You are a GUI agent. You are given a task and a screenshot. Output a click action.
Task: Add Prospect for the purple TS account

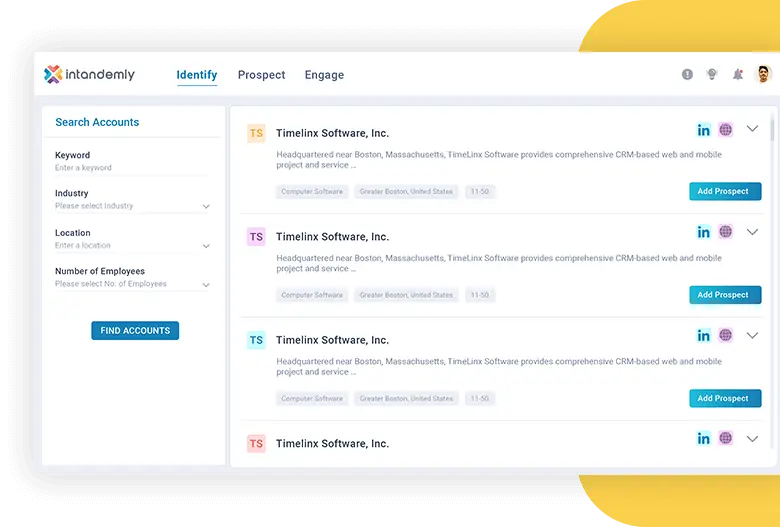coord(725,295)
